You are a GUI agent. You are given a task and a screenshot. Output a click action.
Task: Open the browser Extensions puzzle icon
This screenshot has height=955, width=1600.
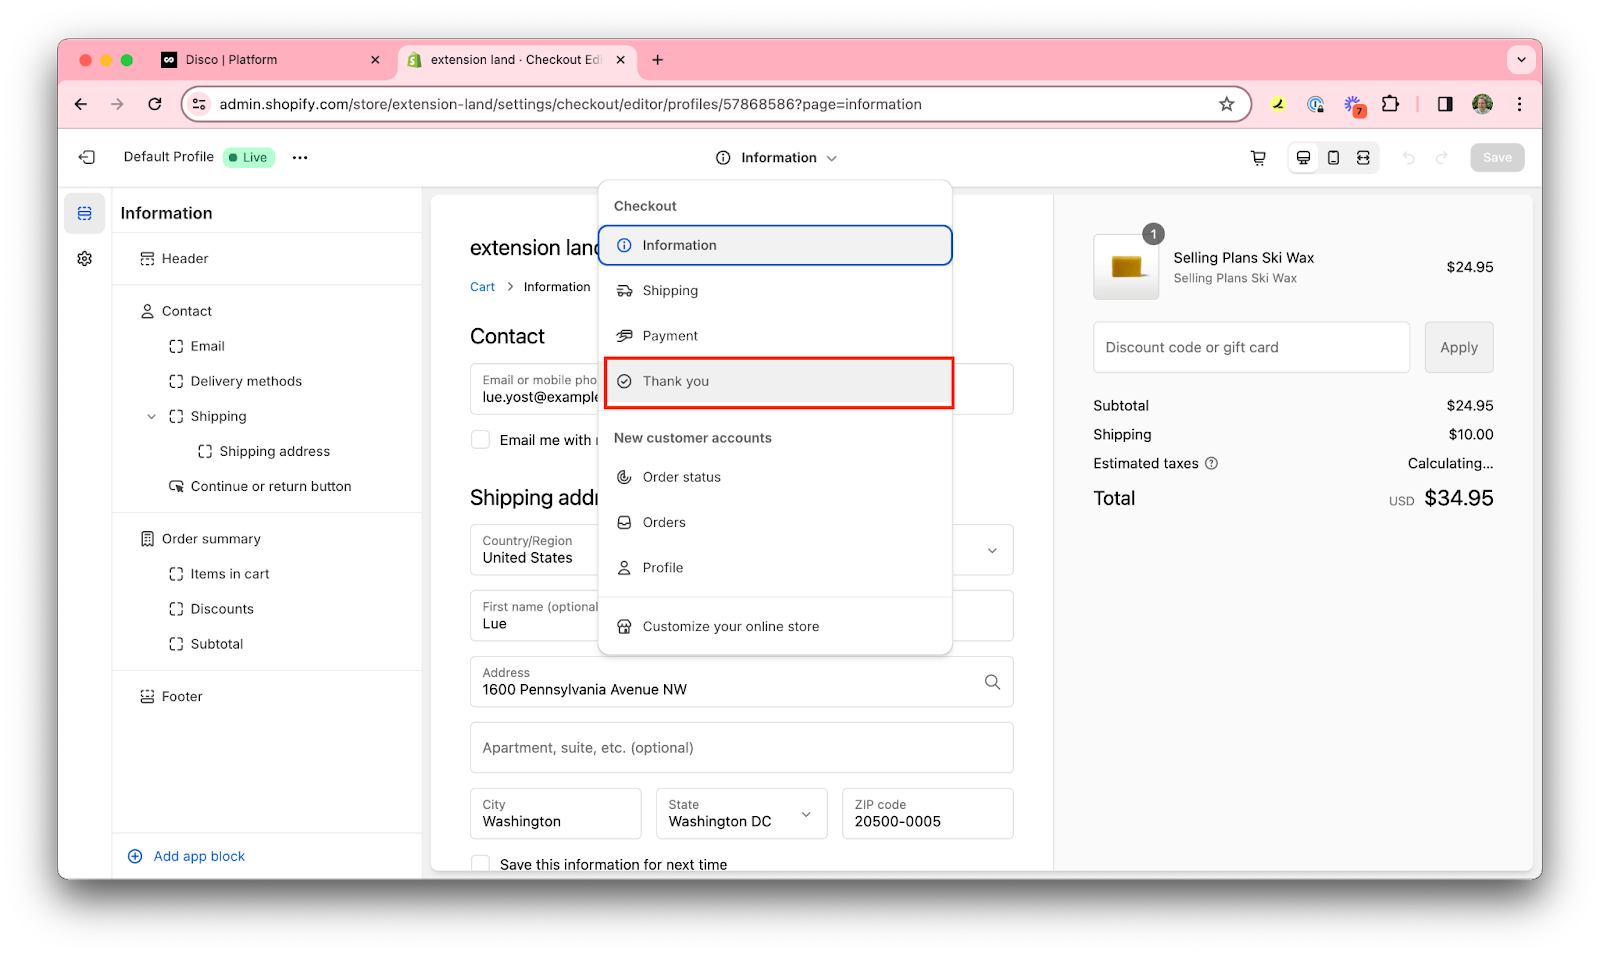(x=1390, y=104)
